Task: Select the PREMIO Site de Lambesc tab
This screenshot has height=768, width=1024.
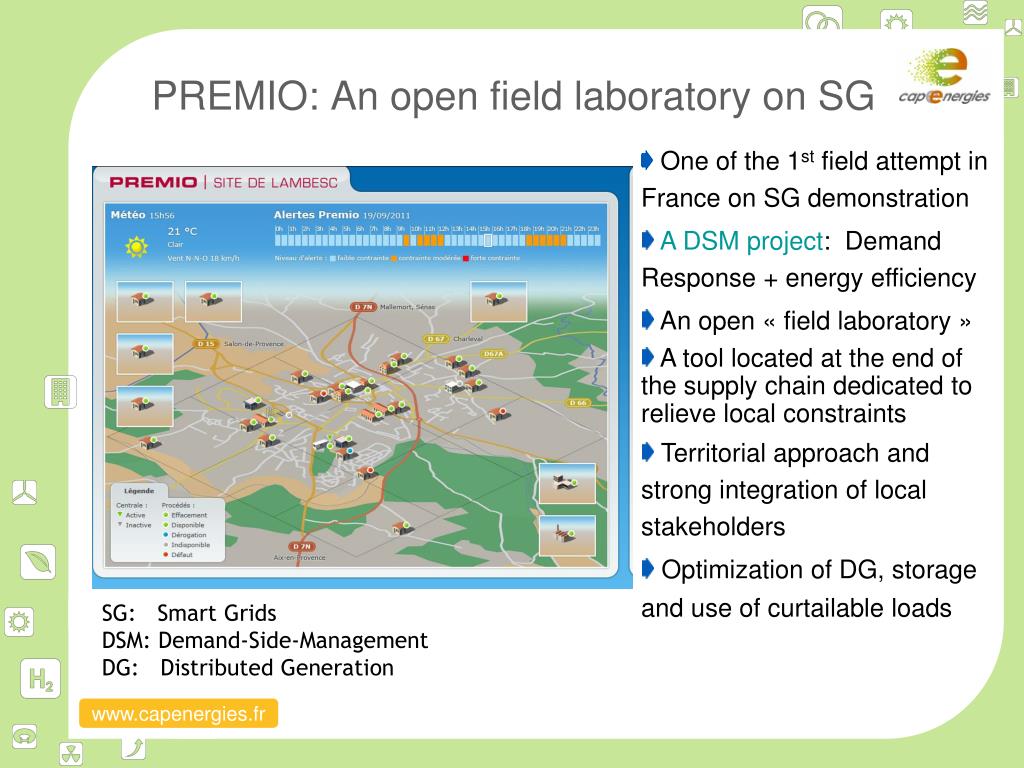Action: pyautogui.click(x=223, y=182)
